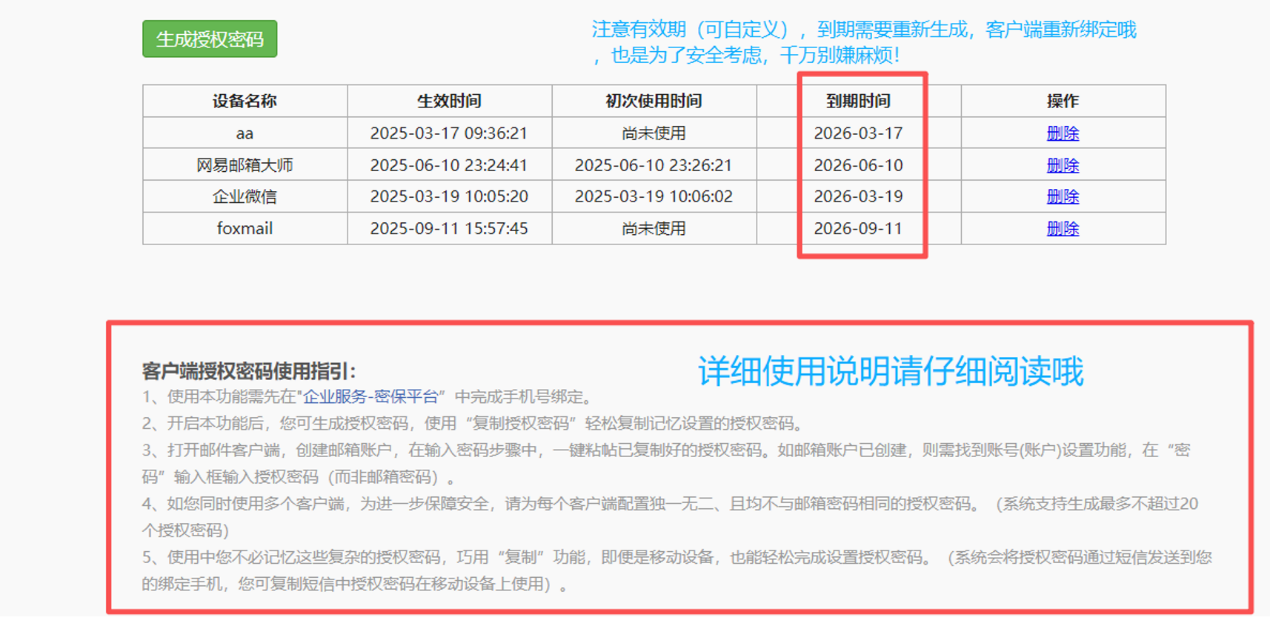1270x626 pixels.
Task: Select the 2025-03-19 10:06:02 first-use time
Action: click(653, 196)
